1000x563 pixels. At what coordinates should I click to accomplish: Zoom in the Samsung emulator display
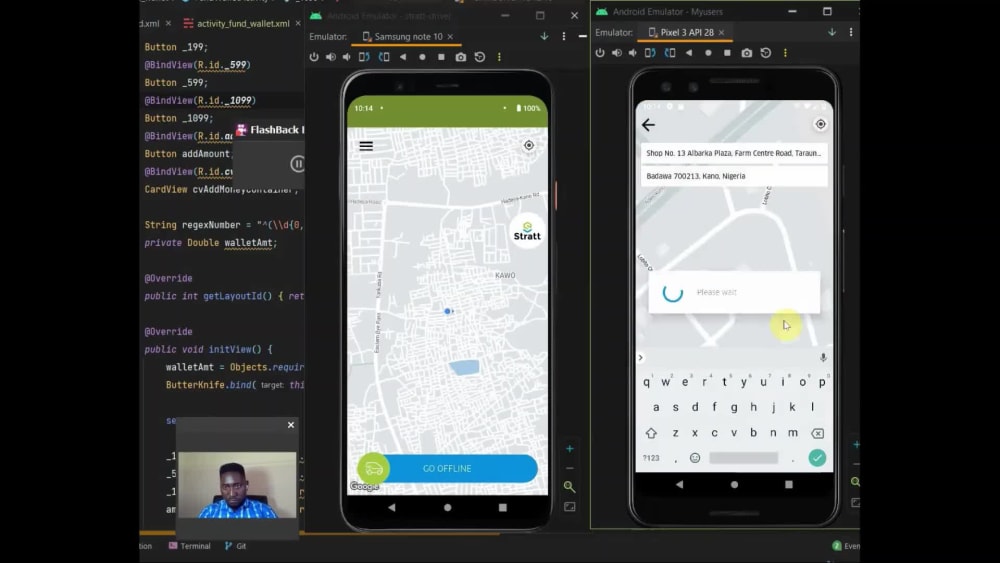point(570,449)
